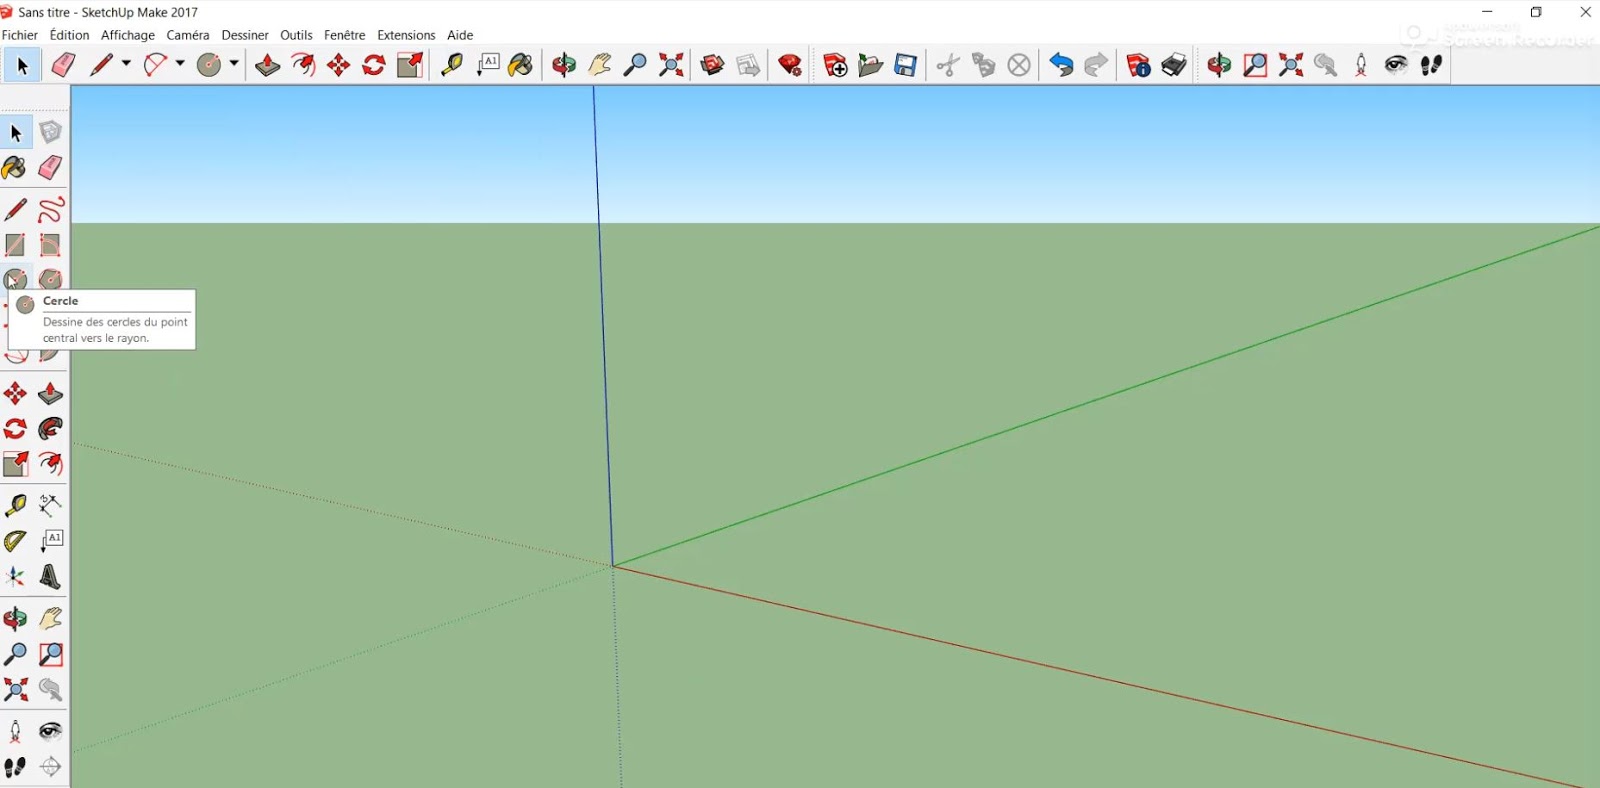Undo the last action
This screenshot has width=1600, height=788.
click(1061, 65)
